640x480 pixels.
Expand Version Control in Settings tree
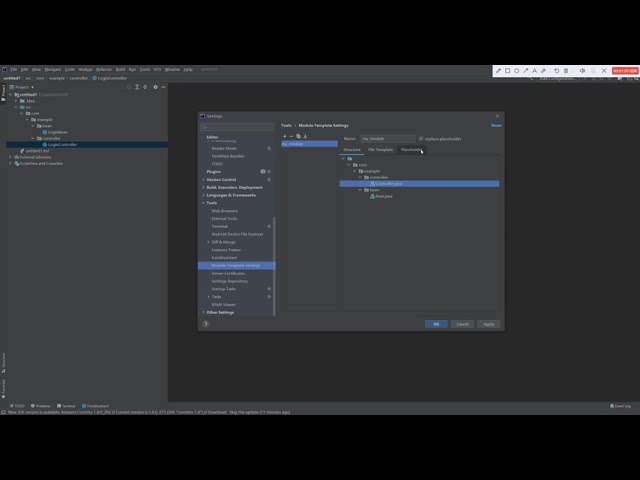[203, 180]
